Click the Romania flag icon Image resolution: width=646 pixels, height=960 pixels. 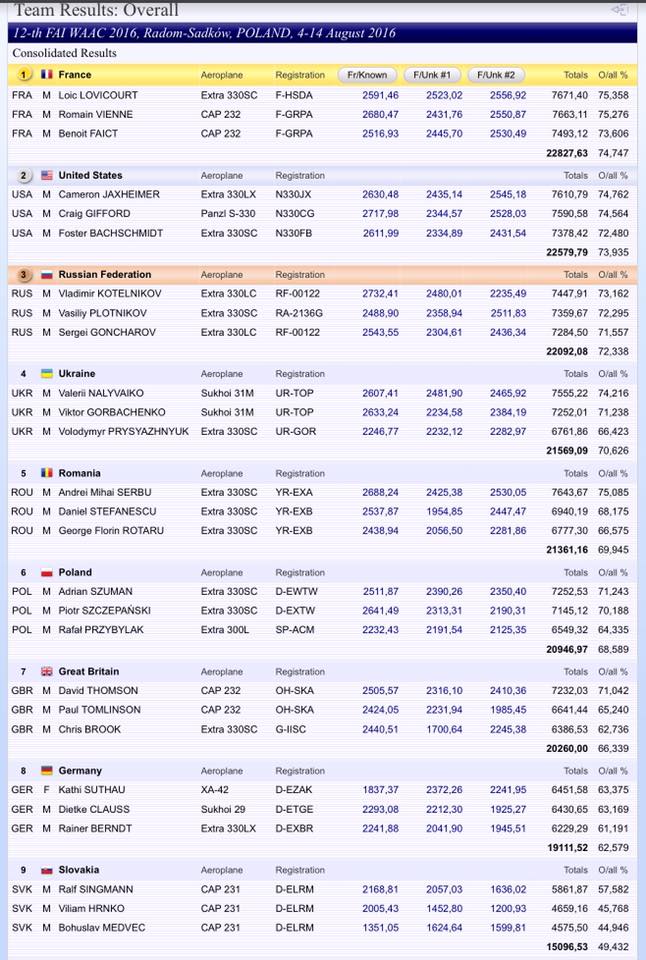tap(46, 473)
